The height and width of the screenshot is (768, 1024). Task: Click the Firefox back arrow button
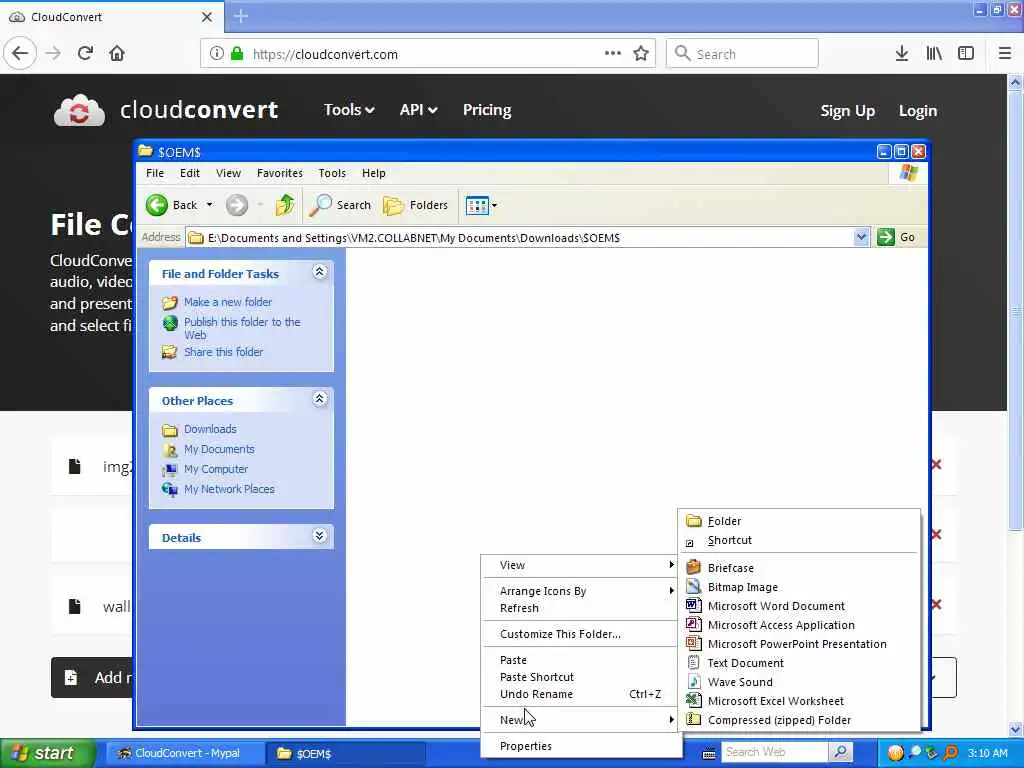click(20, 54)
